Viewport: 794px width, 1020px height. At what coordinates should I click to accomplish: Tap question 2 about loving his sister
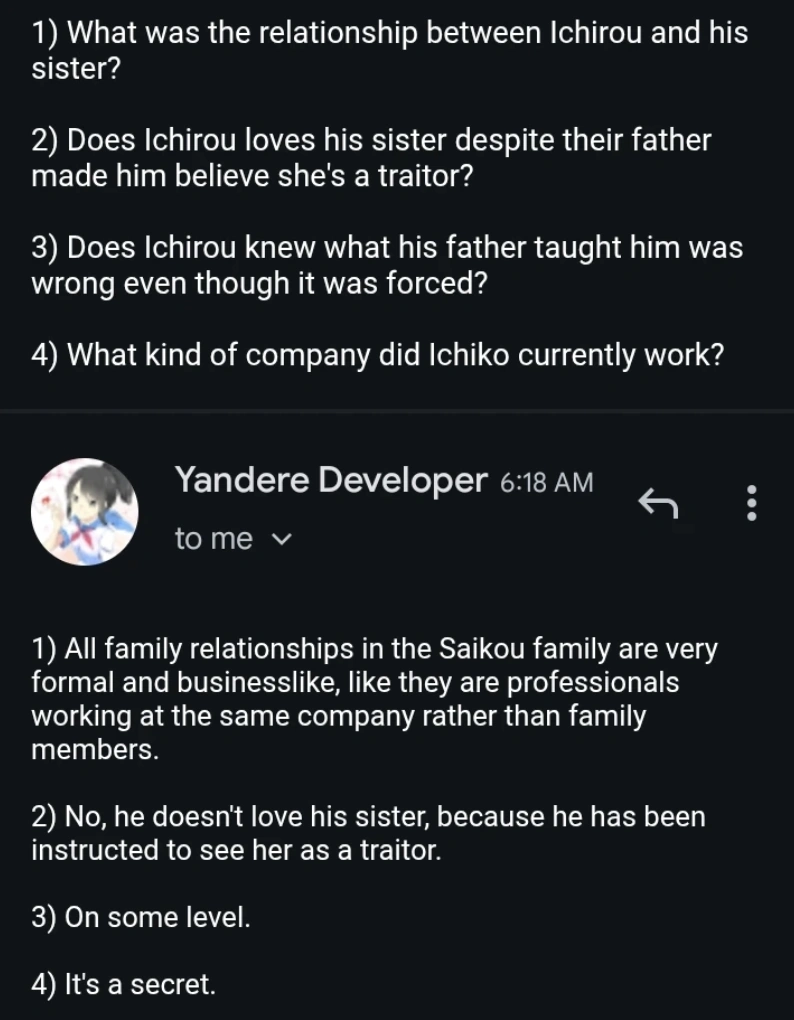(371, 158)
